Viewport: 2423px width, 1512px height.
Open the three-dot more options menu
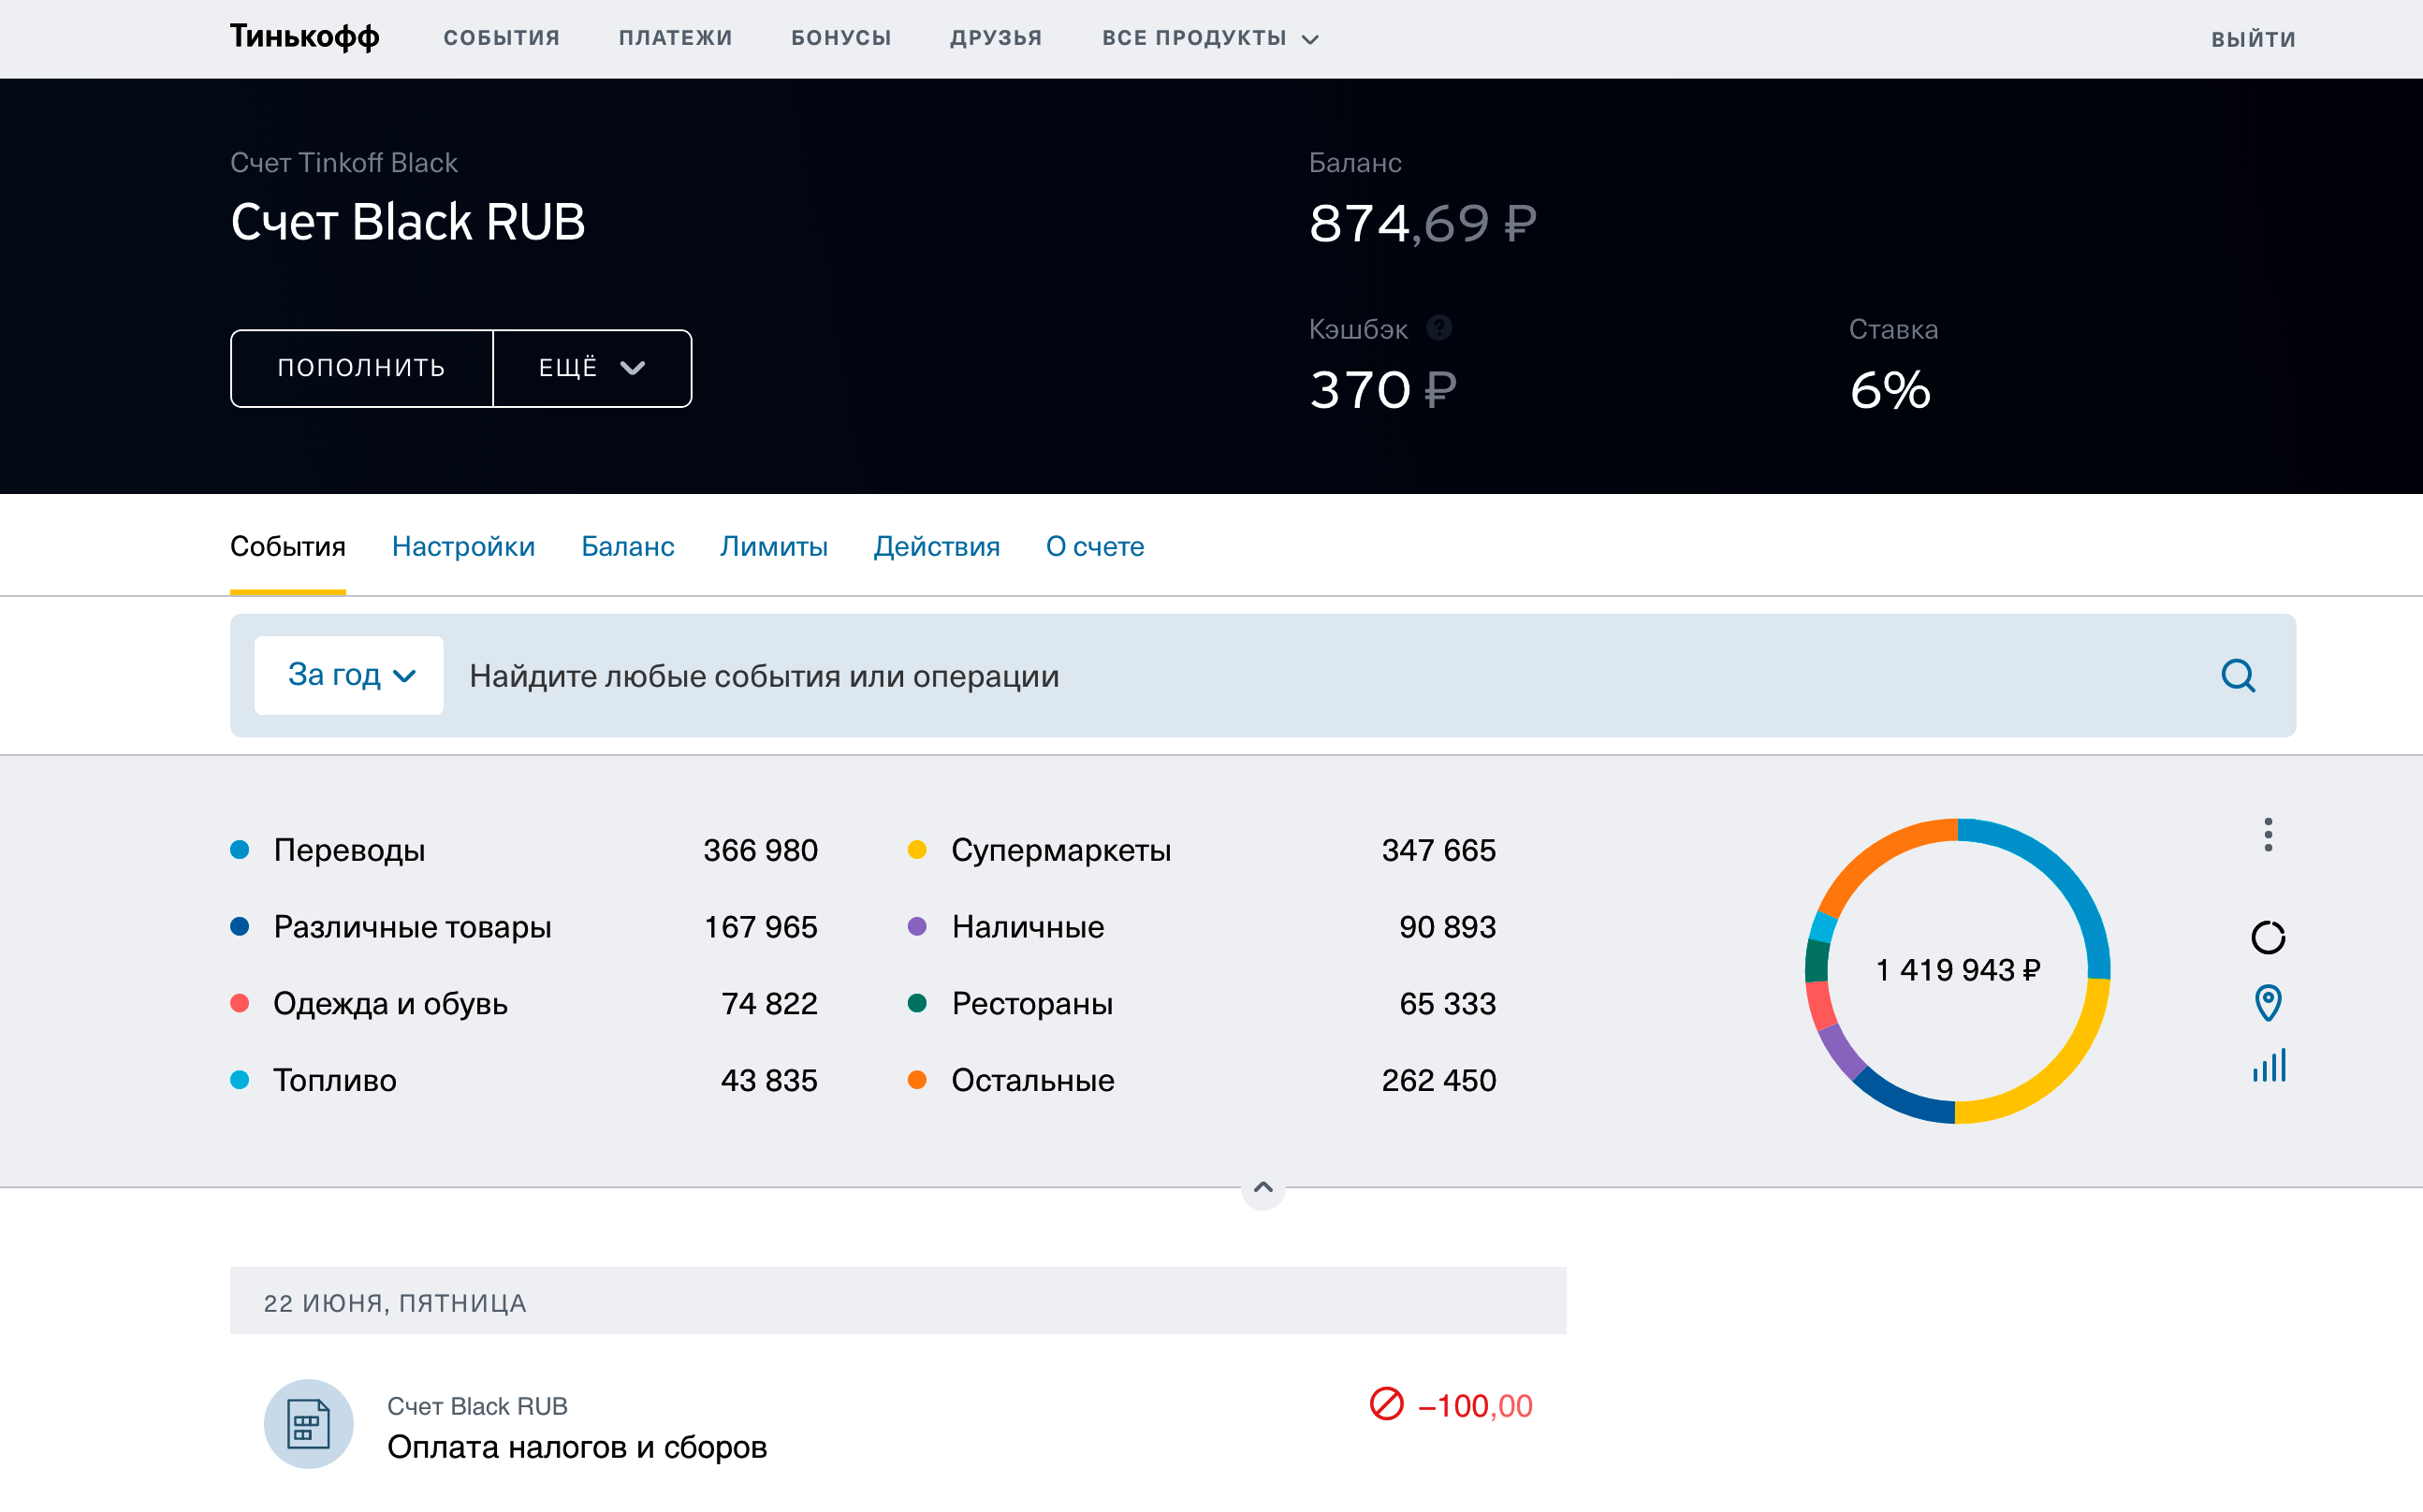2267,835
